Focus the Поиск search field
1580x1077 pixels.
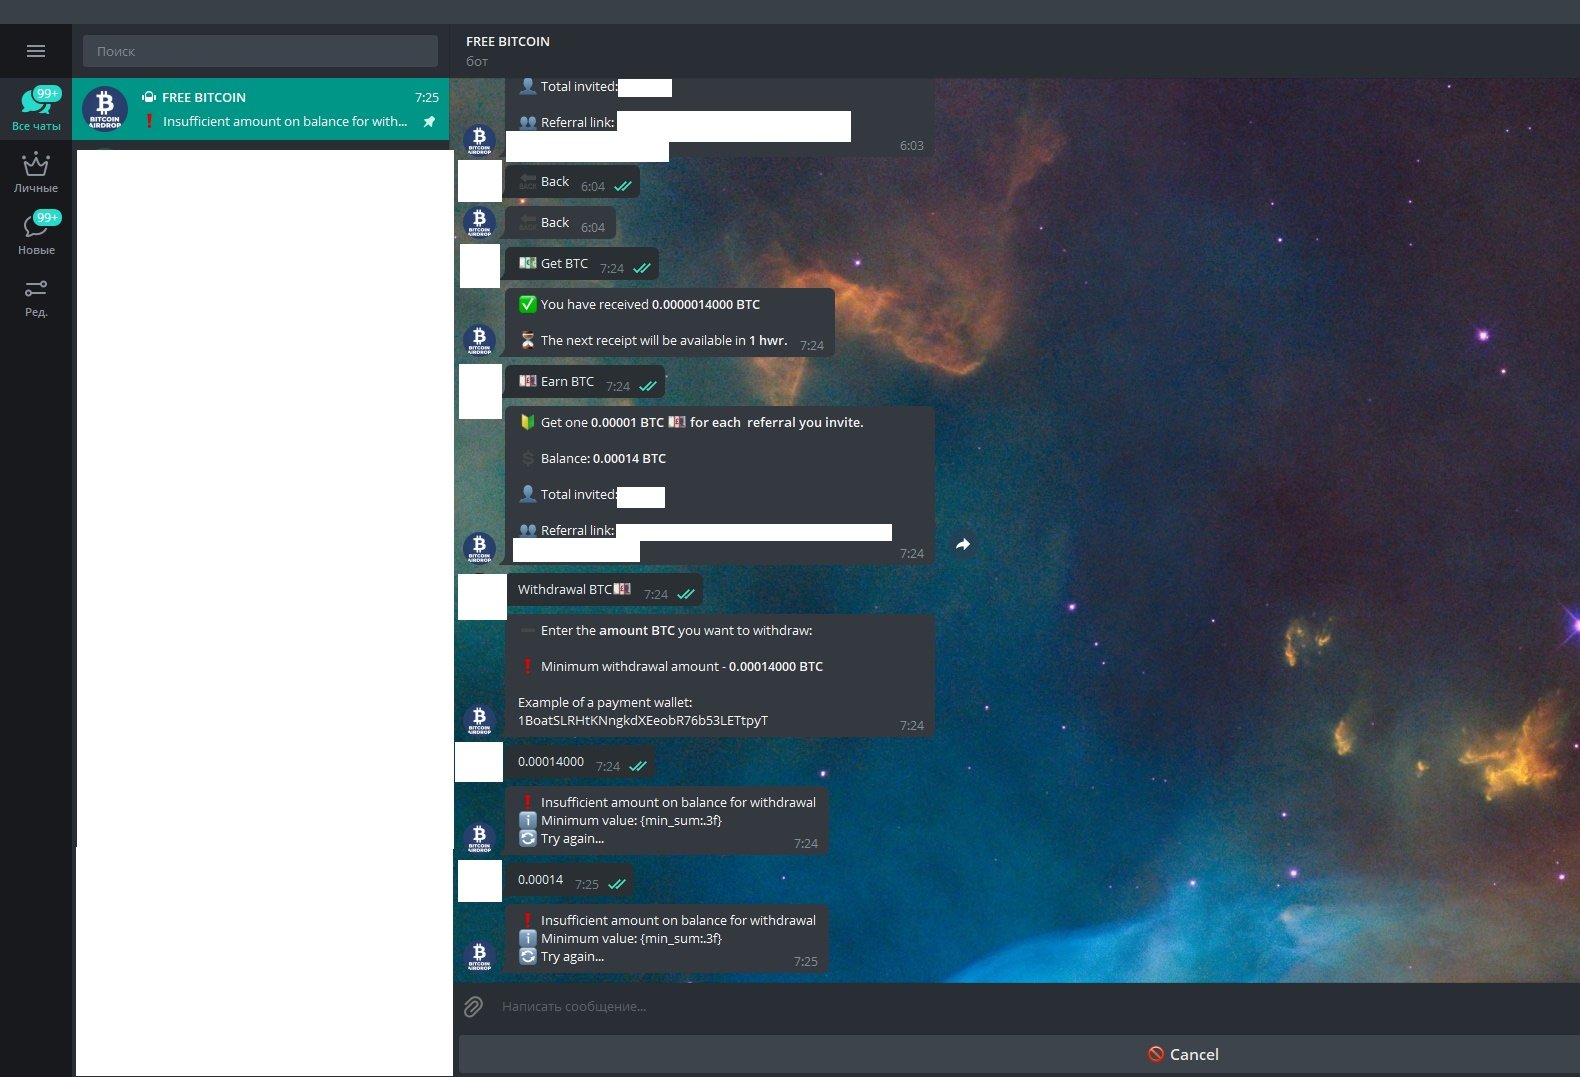pos(260,51)
